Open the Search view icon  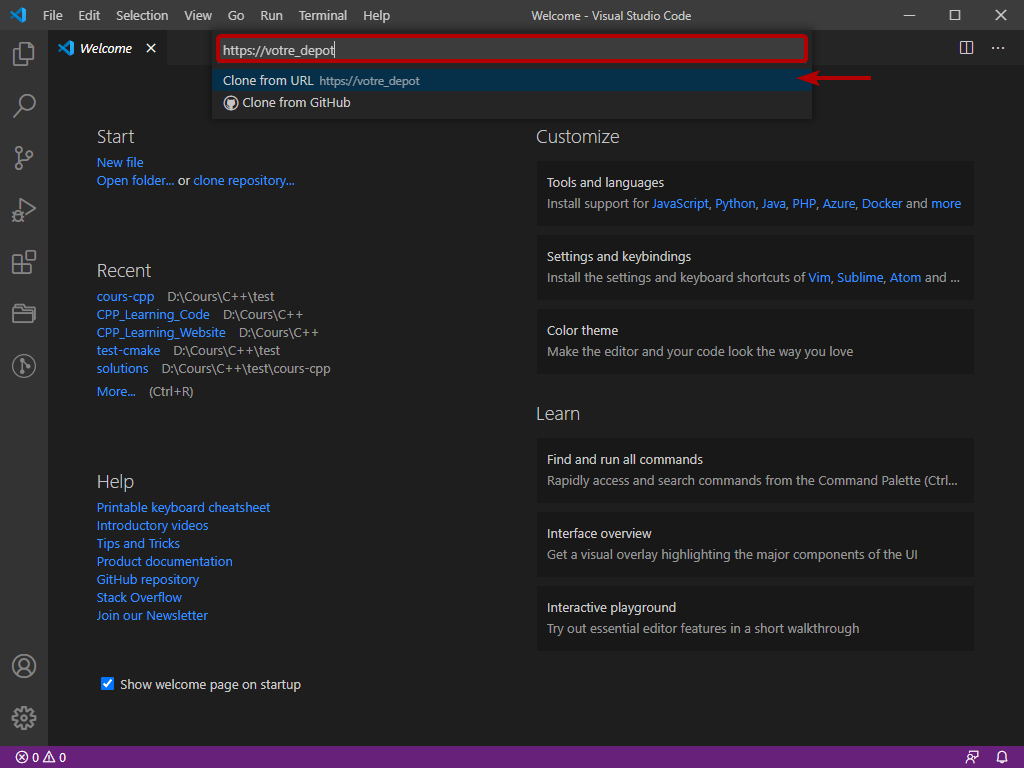[24, 106]
